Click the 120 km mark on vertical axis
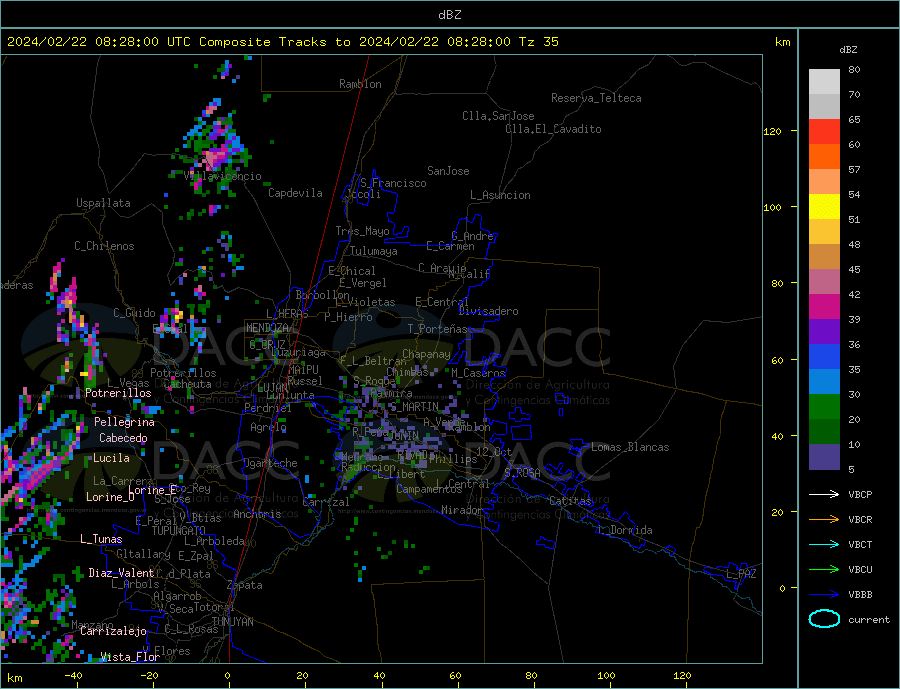 click(773, 131)
